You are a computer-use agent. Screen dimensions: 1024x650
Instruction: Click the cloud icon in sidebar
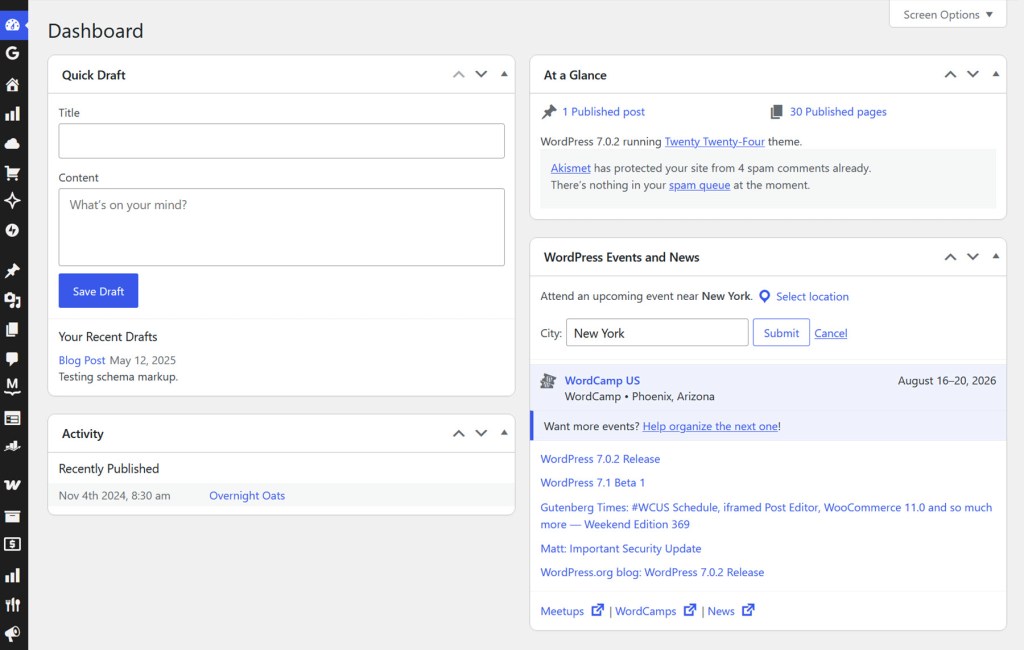[x=12, y=144]
